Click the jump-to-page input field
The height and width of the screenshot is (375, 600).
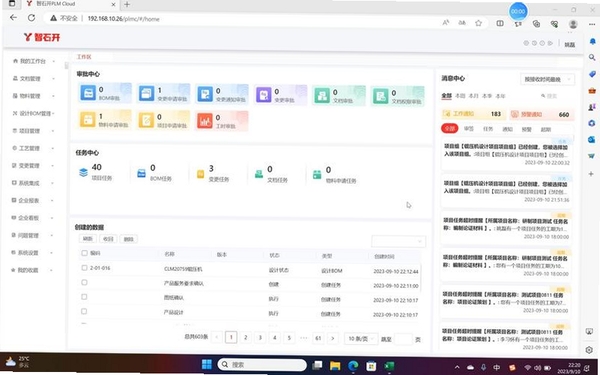pos(403,339)
